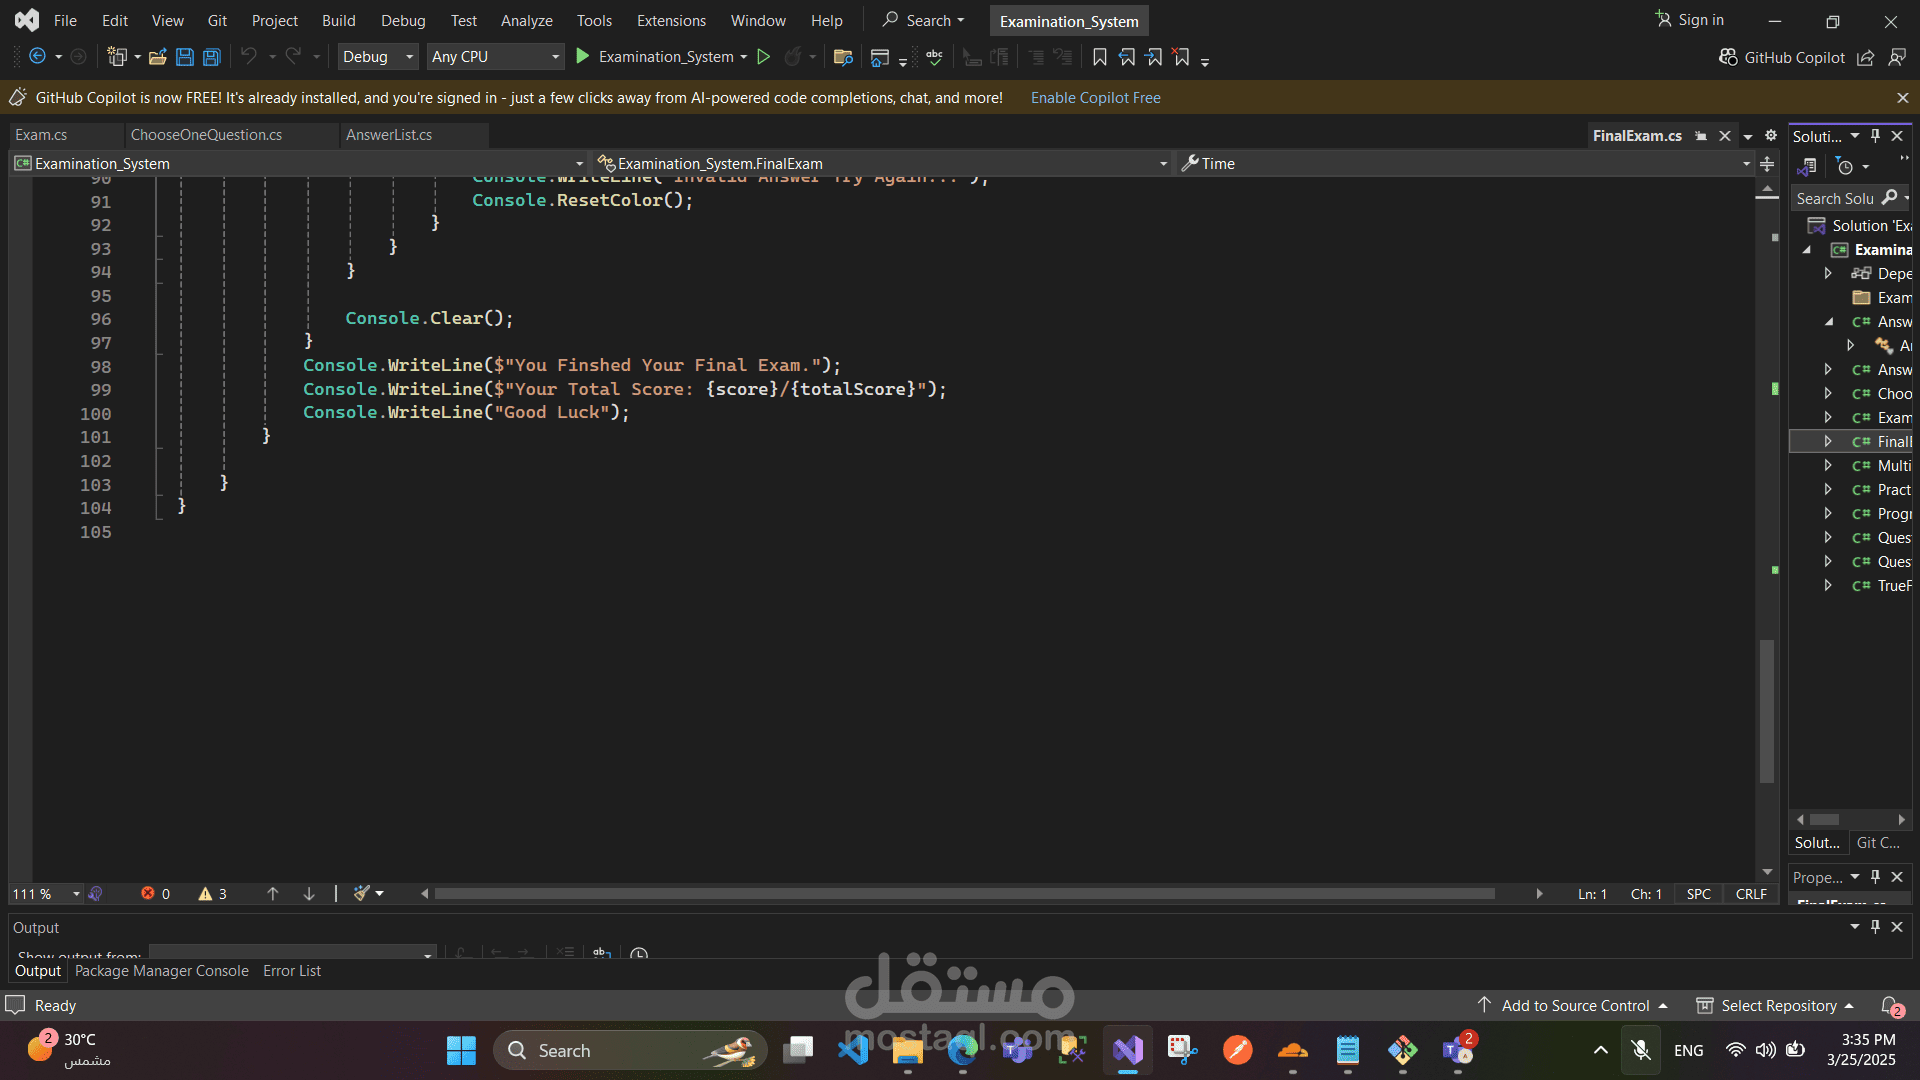Click the spell checker abc icon

tap(934, 57)
